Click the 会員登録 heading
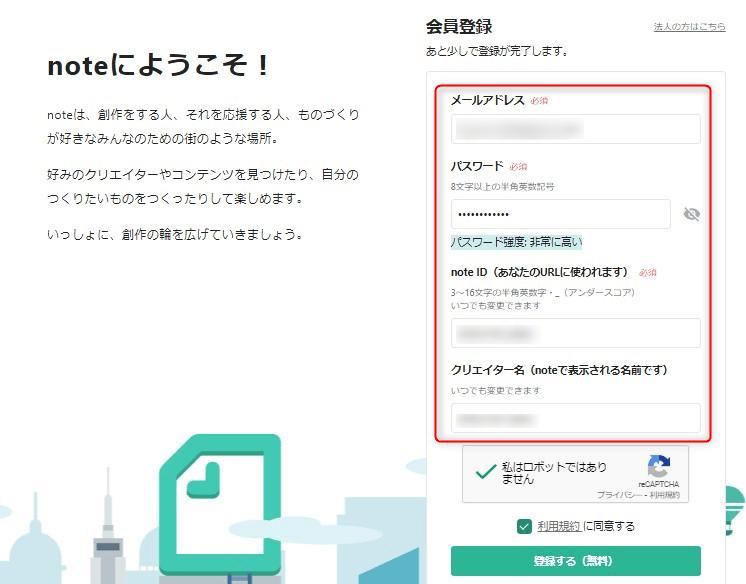Screen dimensions: 746x584 [x=459, y=27]
